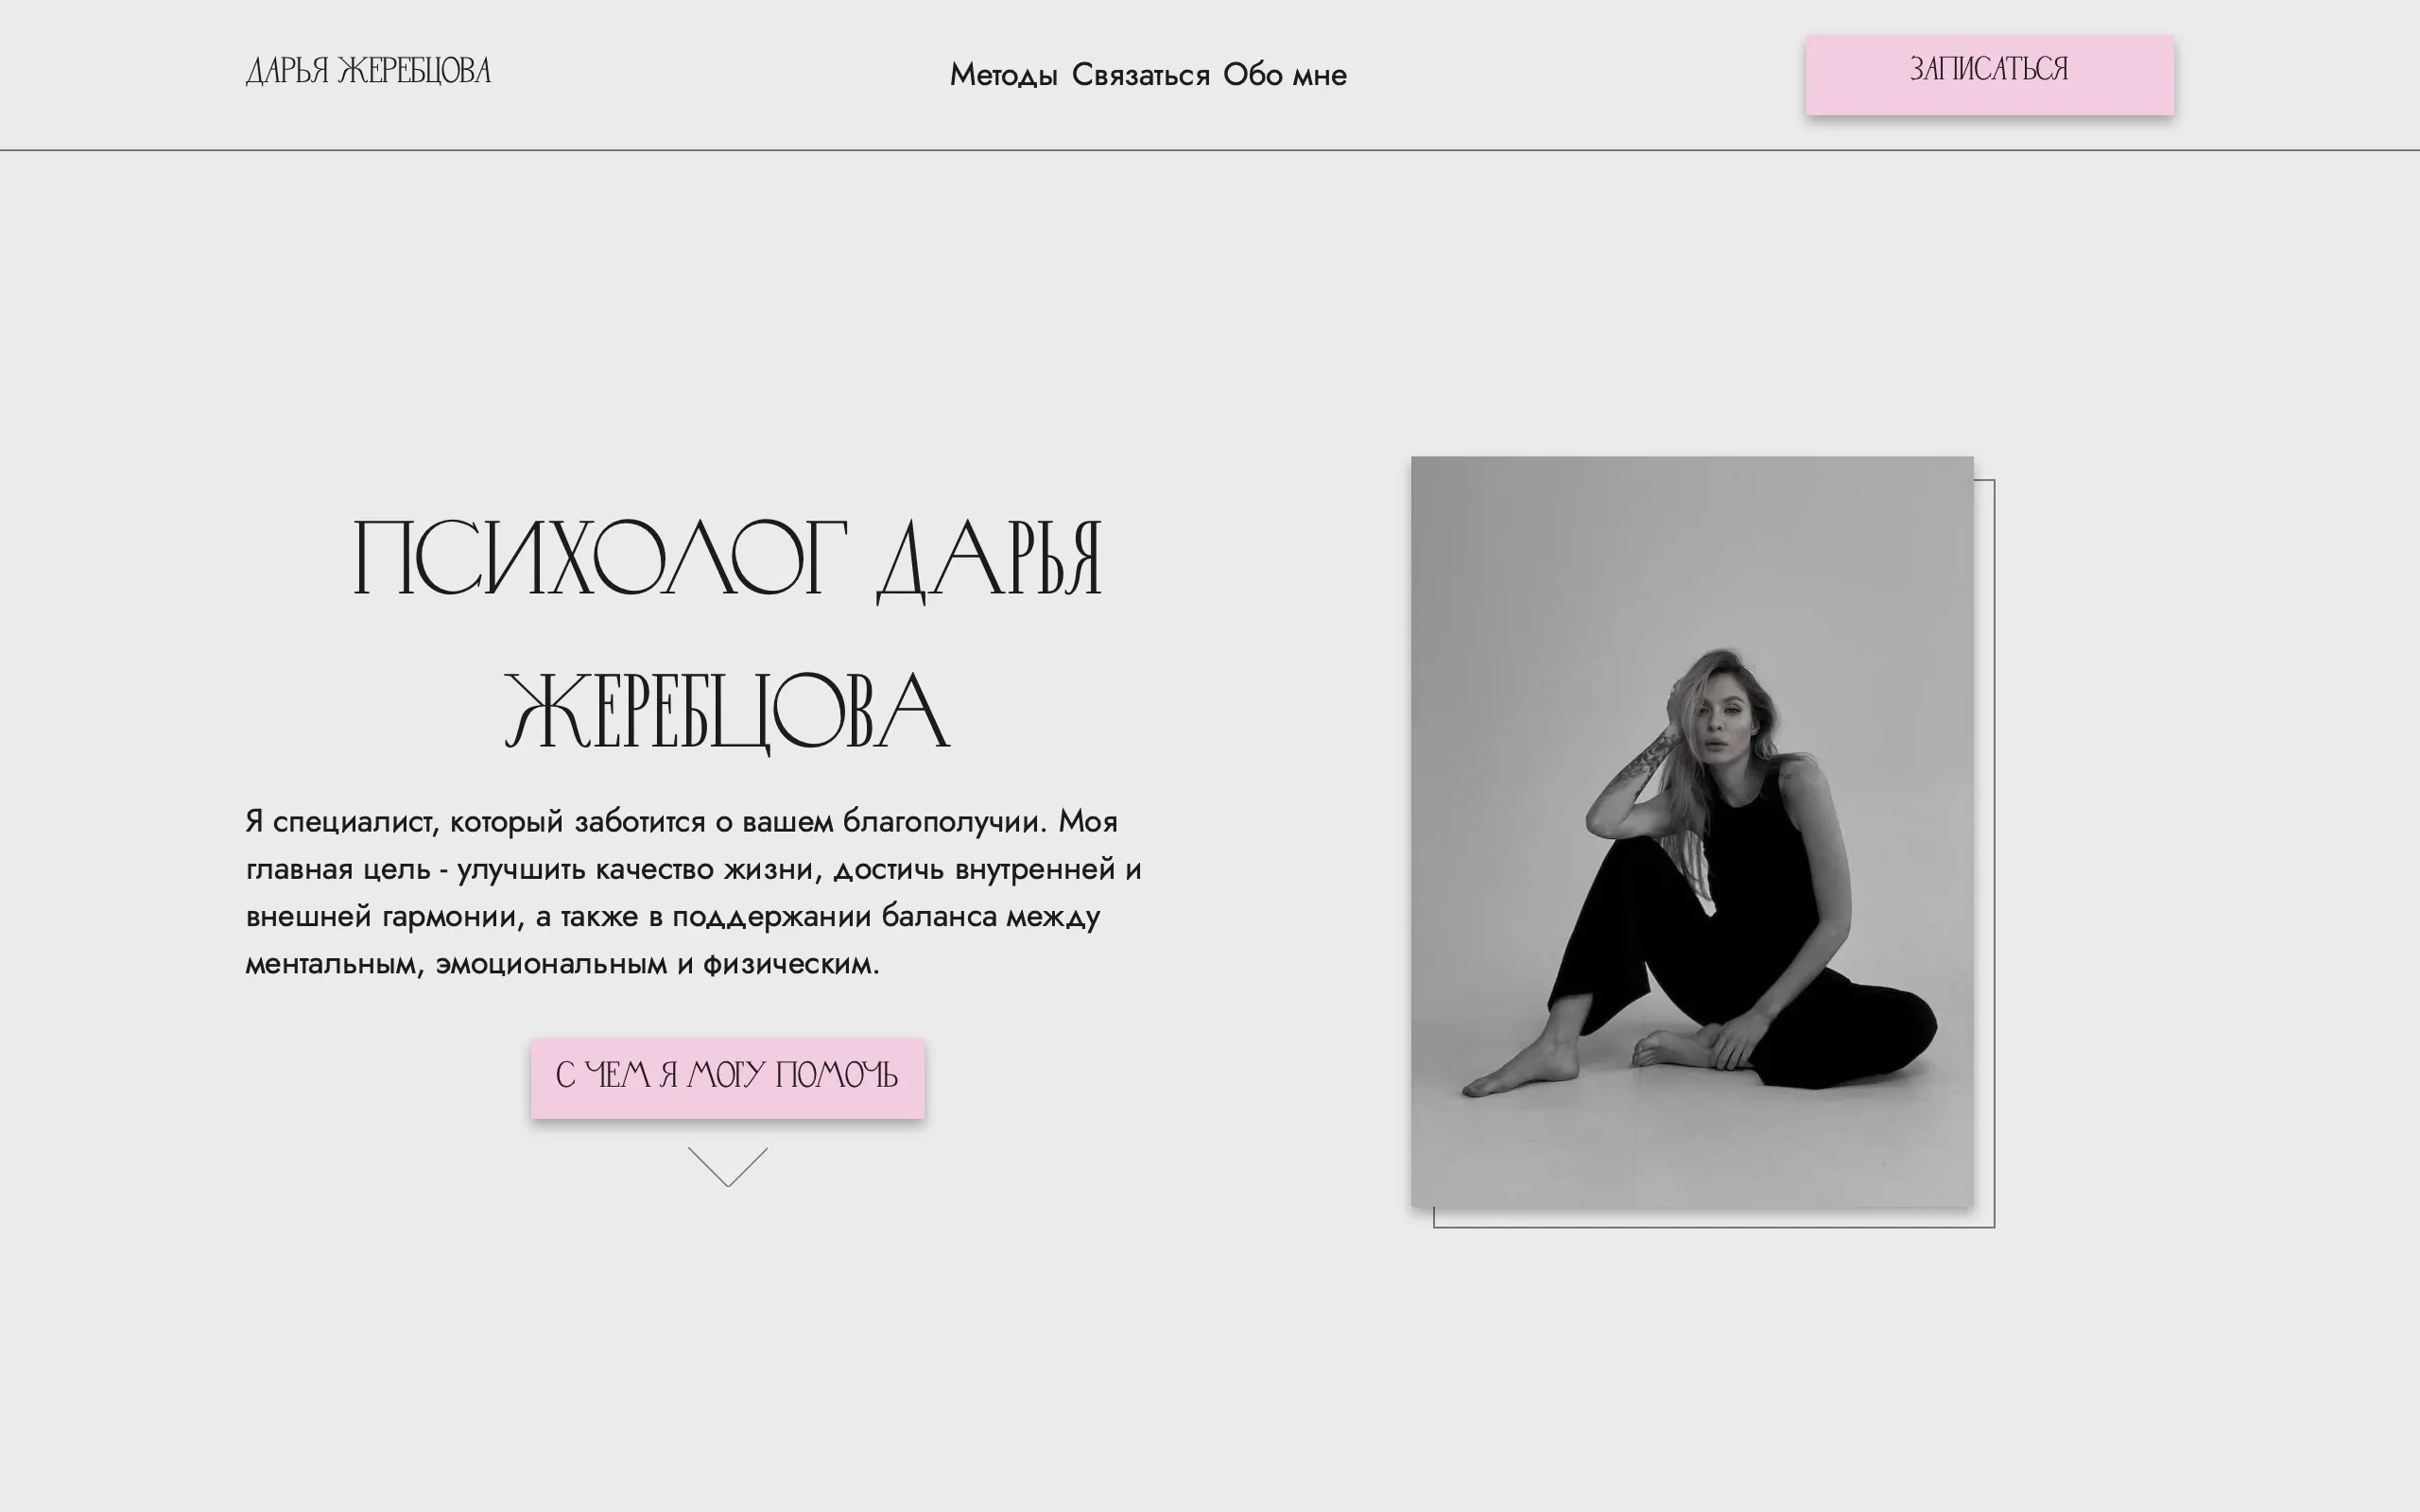
Task: Click the text line starting with главная цель
Action: 692,869
